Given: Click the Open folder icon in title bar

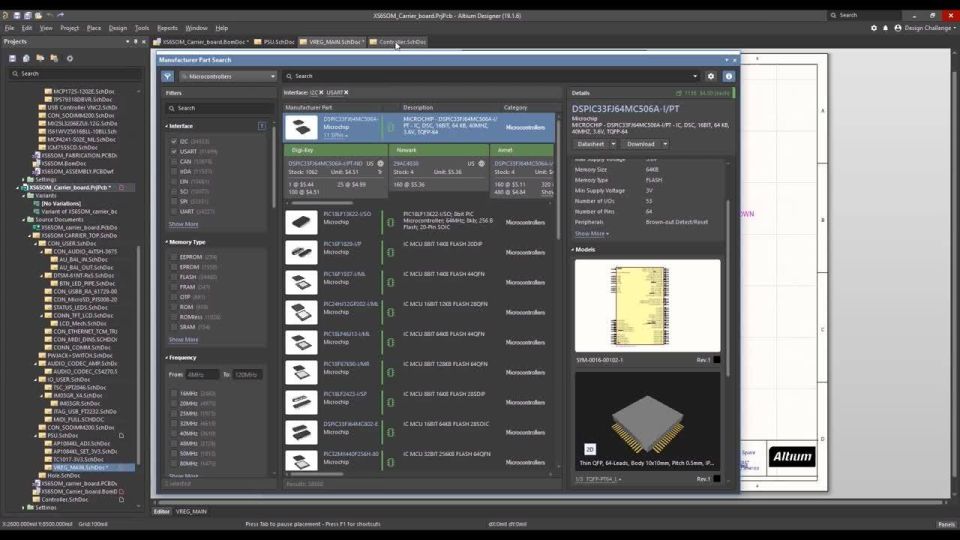Looking at the screenshot, I should click(38, 15).
